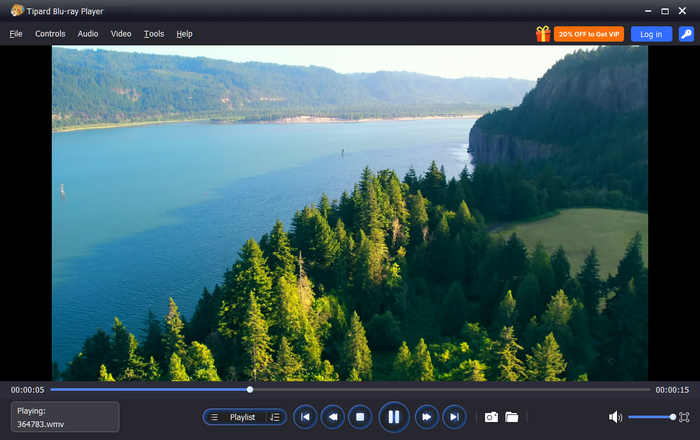
Task: Skip to the previous track
Action: tap(305, 417)
